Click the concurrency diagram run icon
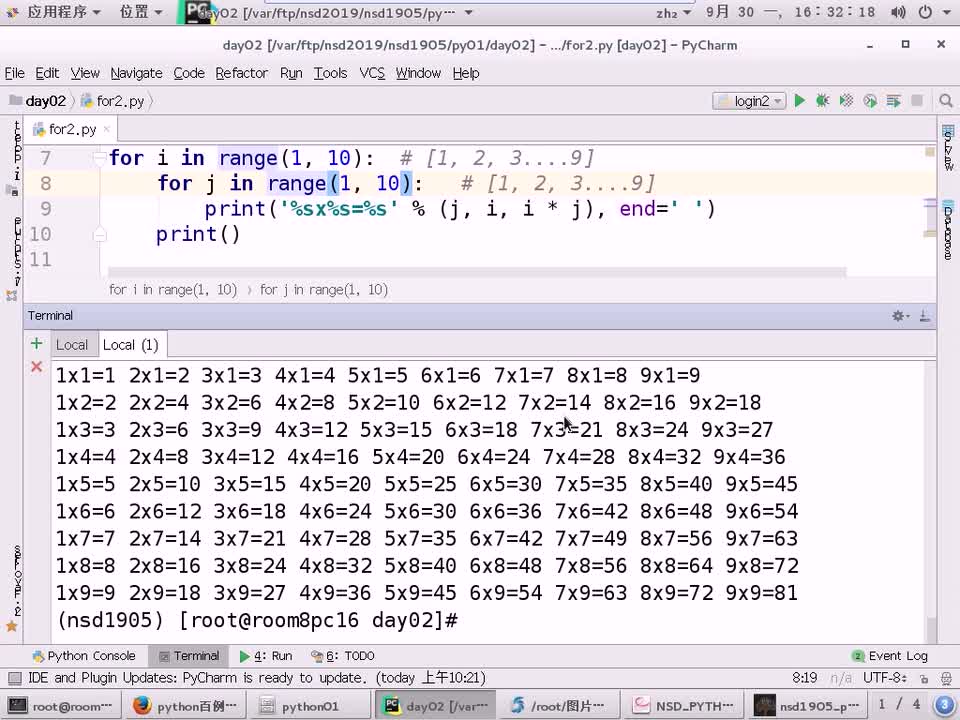960x720 pixels. (893, 101)
